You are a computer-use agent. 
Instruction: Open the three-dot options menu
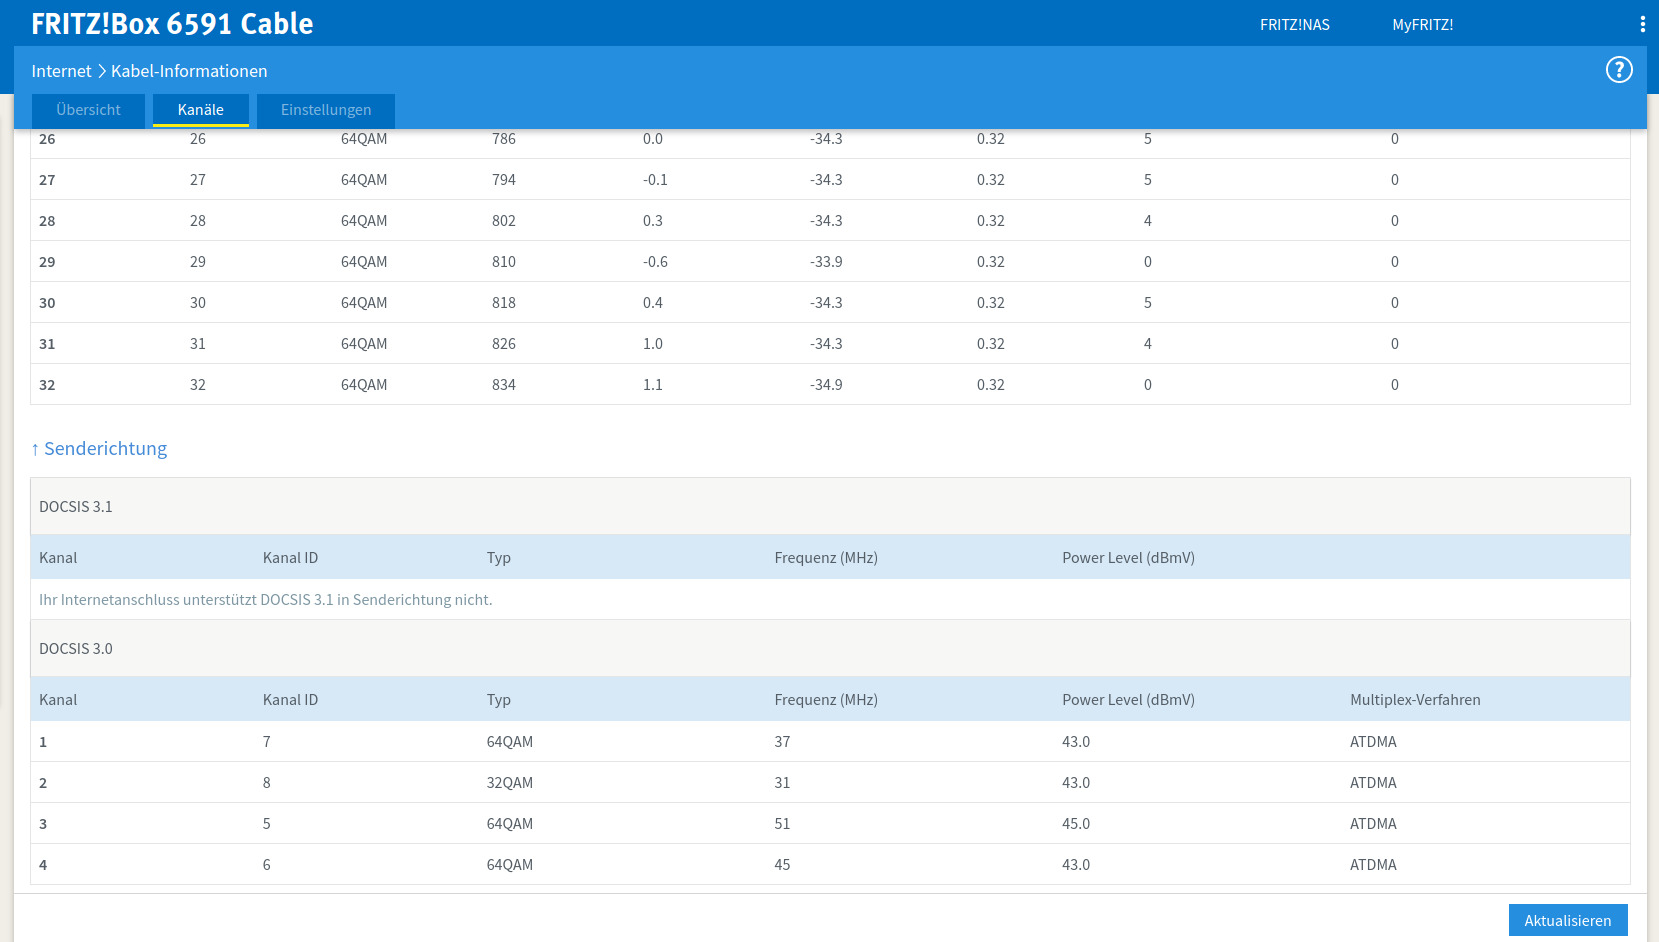[x=1642, y=24]
